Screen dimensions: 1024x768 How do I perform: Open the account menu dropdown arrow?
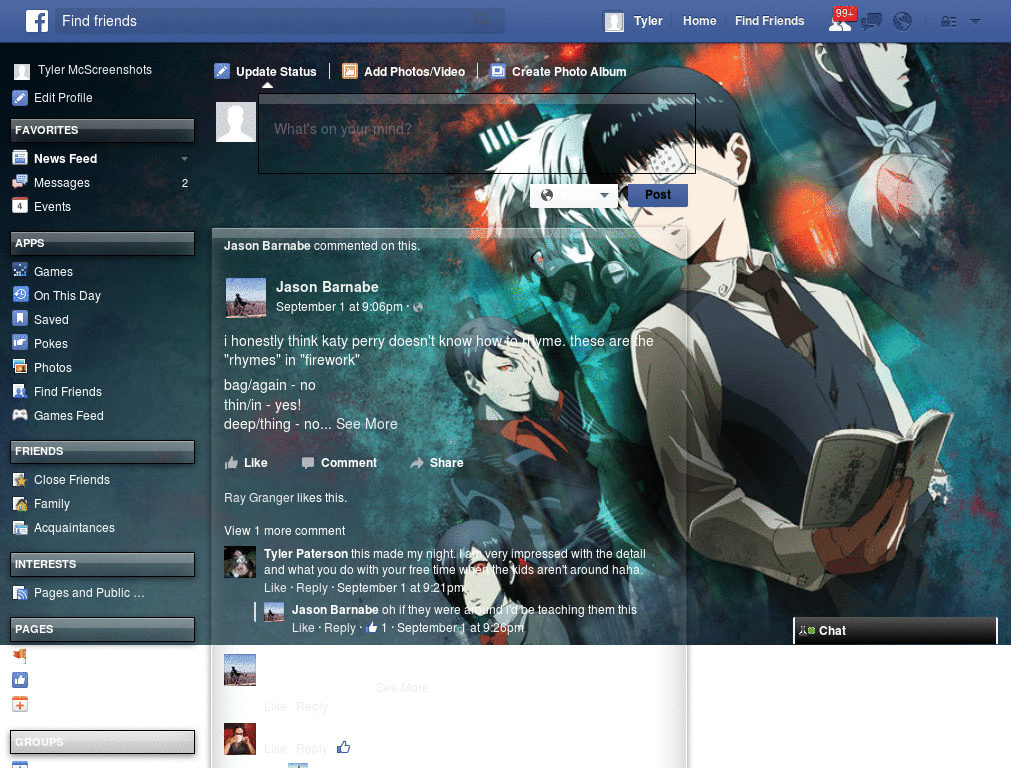pyautogui.click(x=975, y=22)
